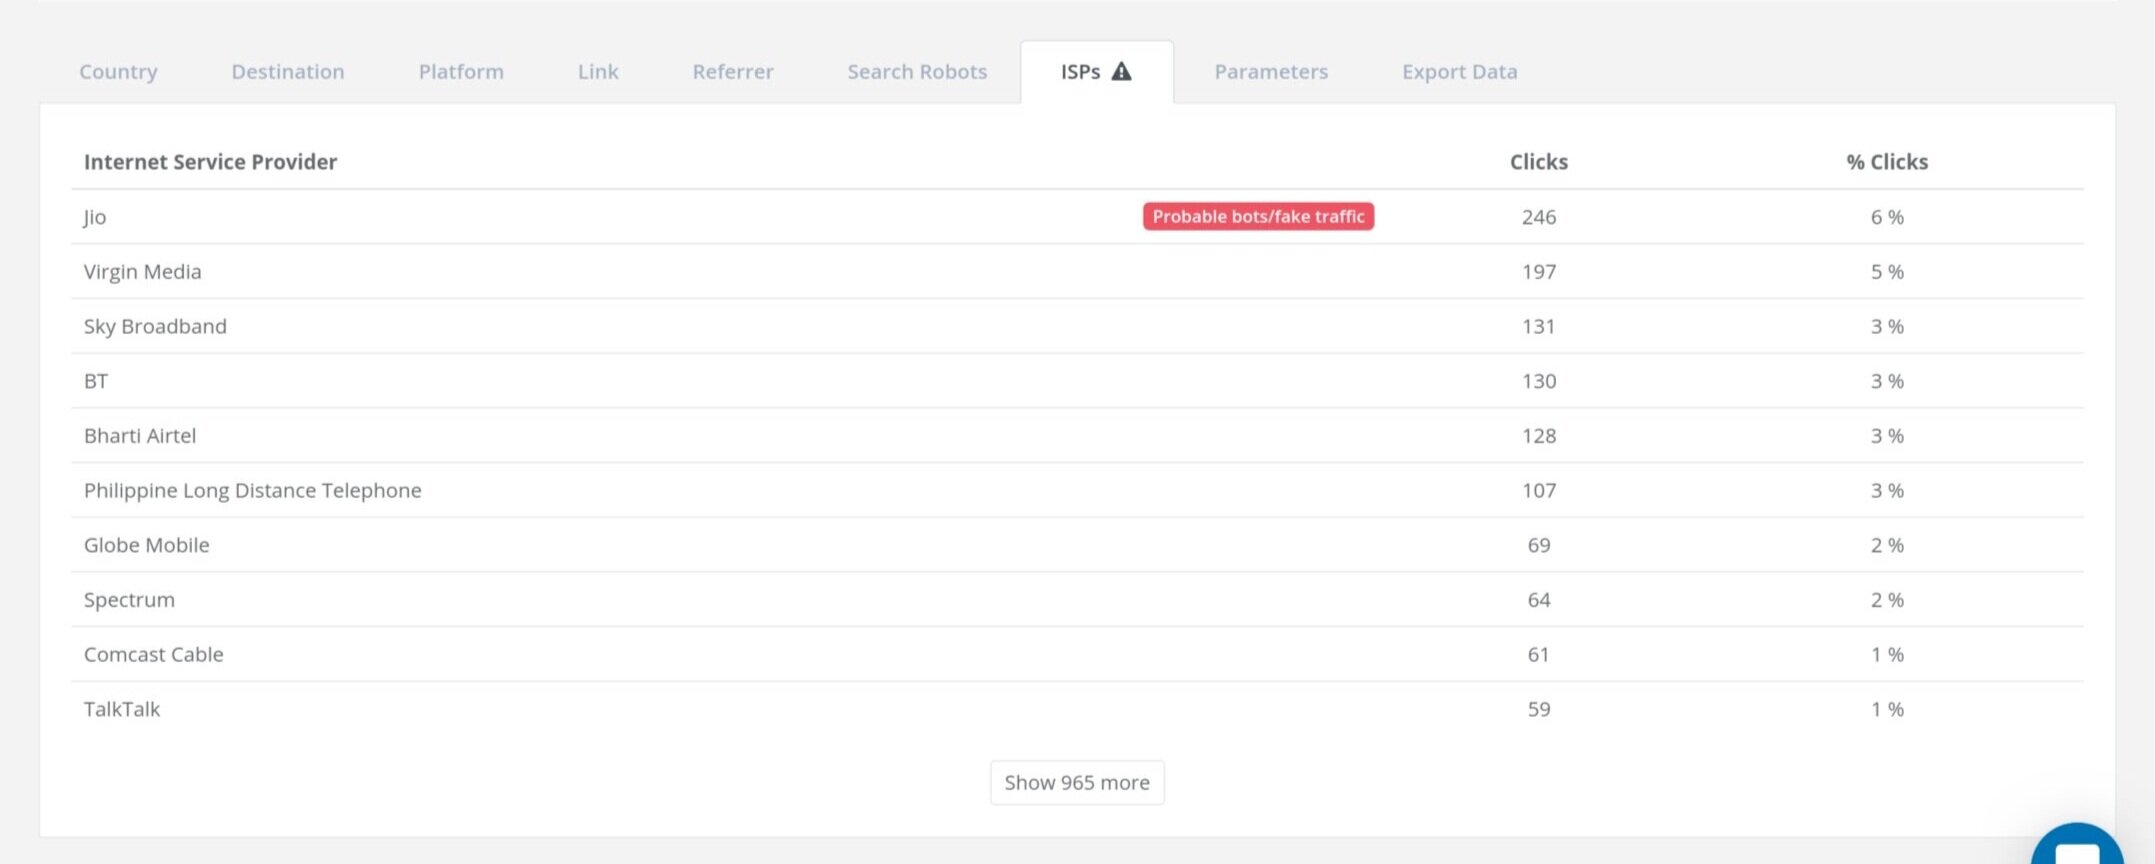Click the 59 clicks value for TalkTalk
The image size is (2155, 864).
coord(1539,709)
